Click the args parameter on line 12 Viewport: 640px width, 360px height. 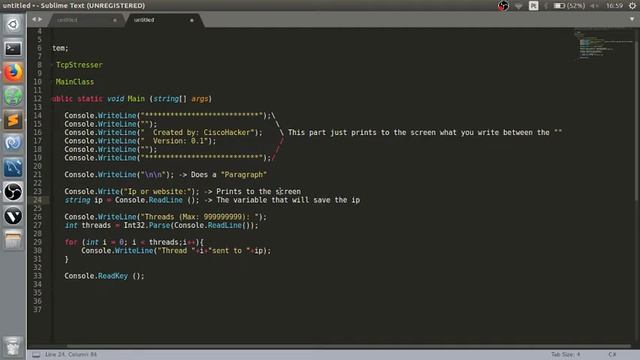(200, 99)
